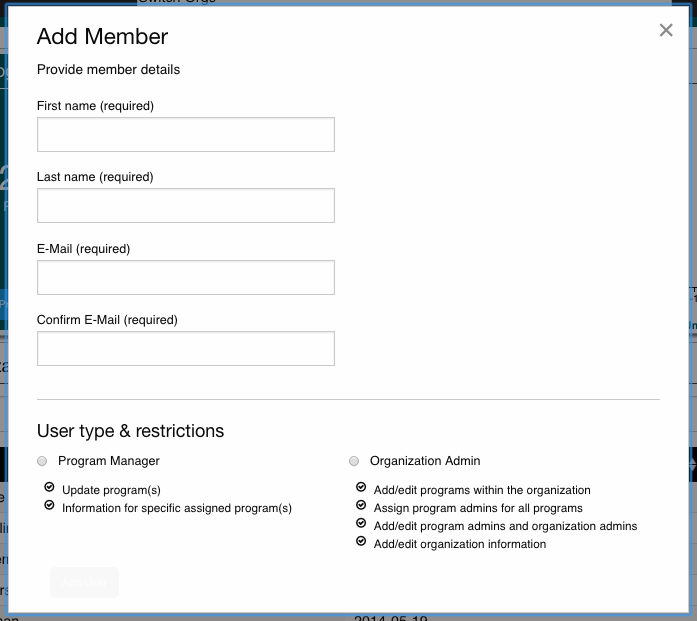
Task: Click the faded Add User button
Action: [84, 582]
